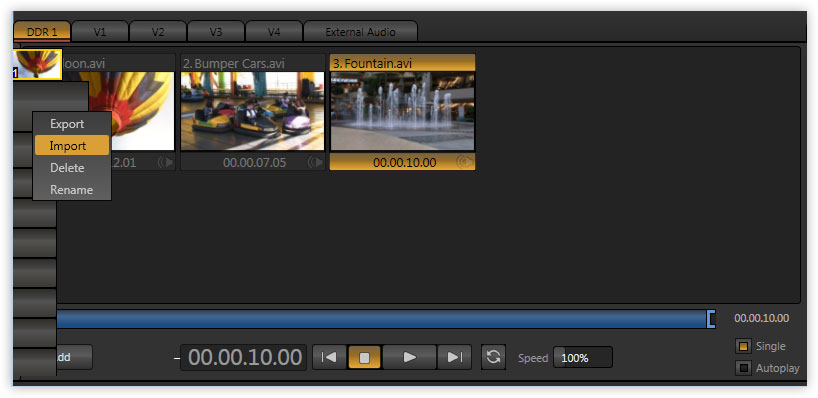Click the 00.00.10.00 timecode display
The height and width of the screenshot is (398, 818).
245,357
